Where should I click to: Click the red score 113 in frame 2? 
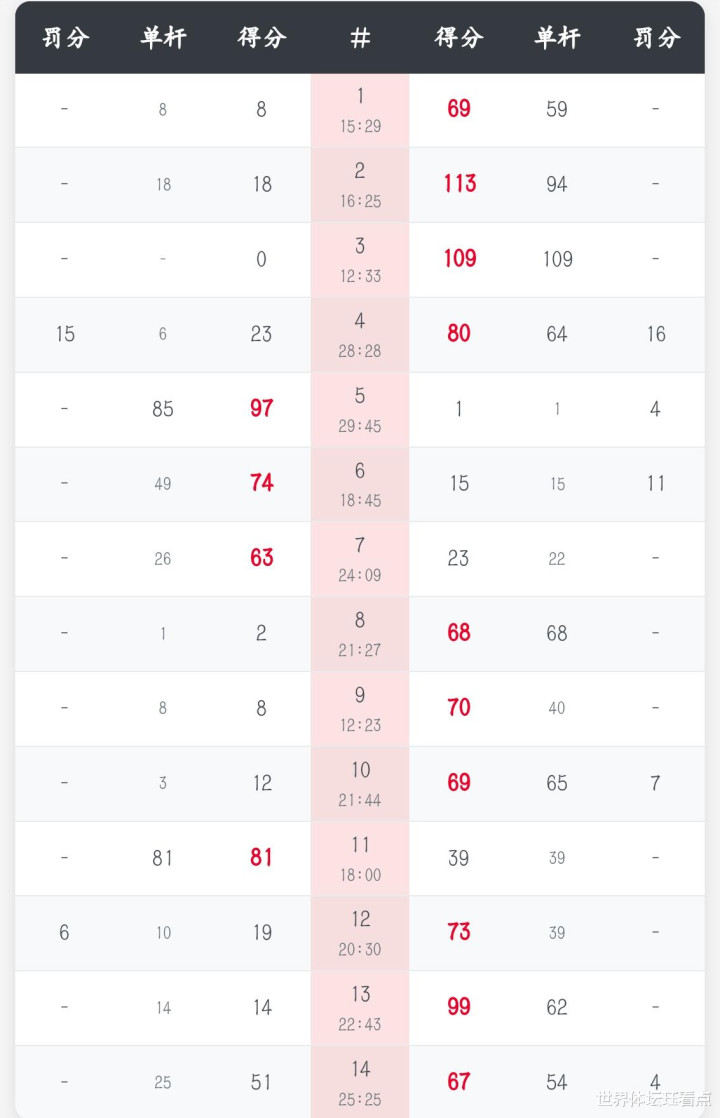click(x=459, y=184)
